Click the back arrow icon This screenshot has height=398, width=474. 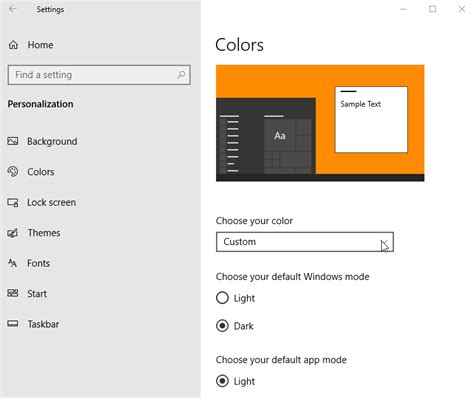click(x=13, y=9)
